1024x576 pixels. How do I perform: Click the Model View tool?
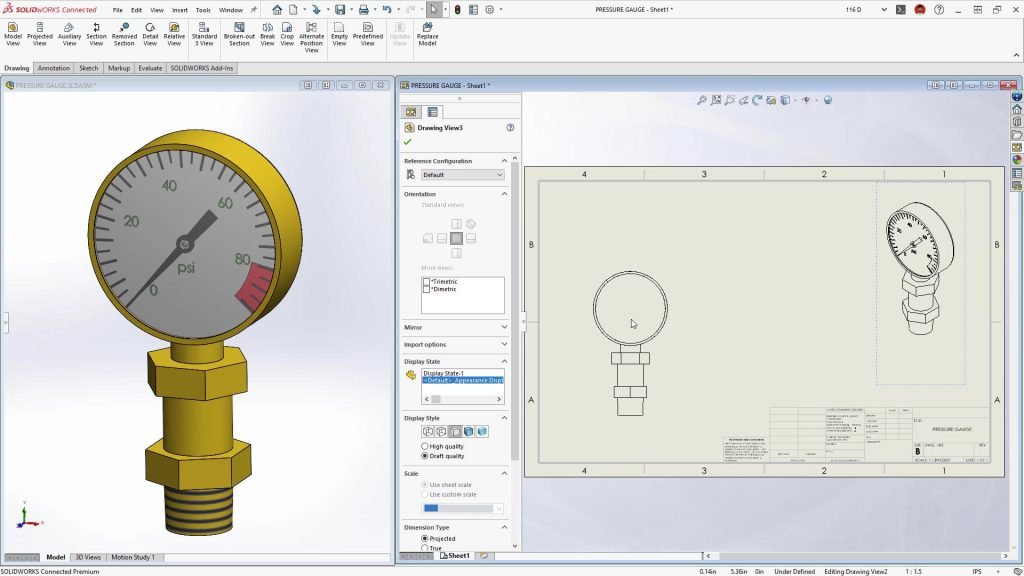13,34
